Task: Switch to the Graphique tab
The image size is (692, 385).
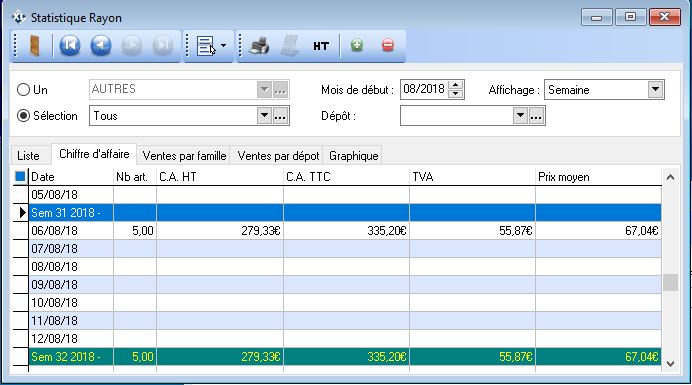Action: point(354,156)
